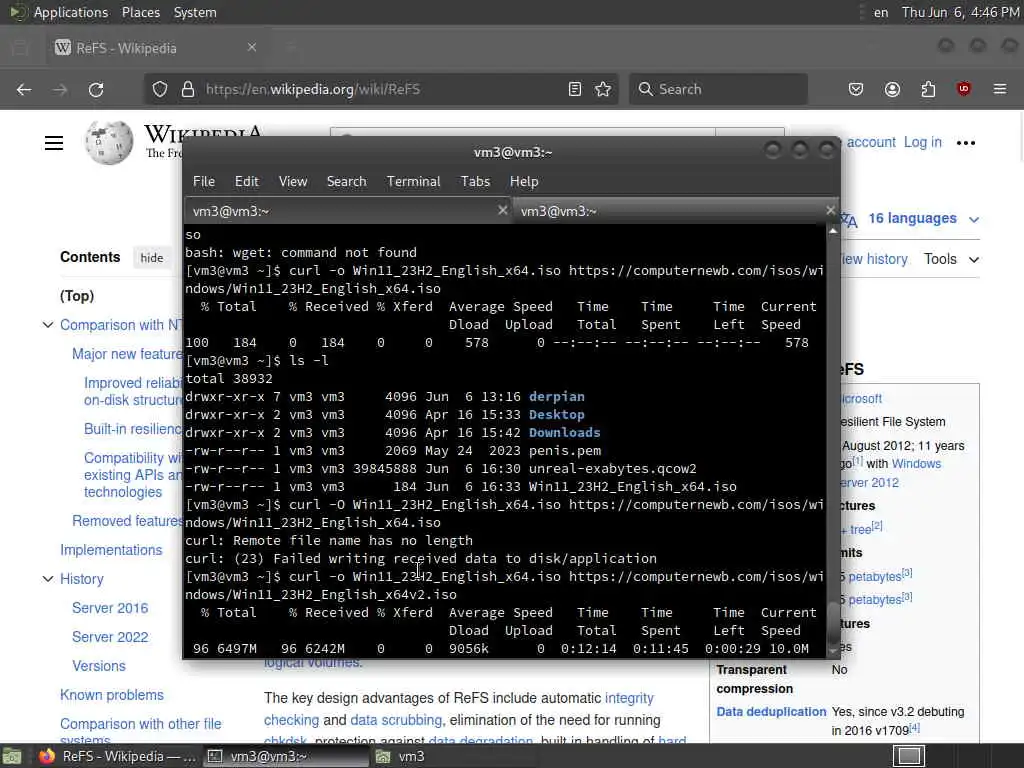Click the en keyboard layout indicator

pos(881,12)
